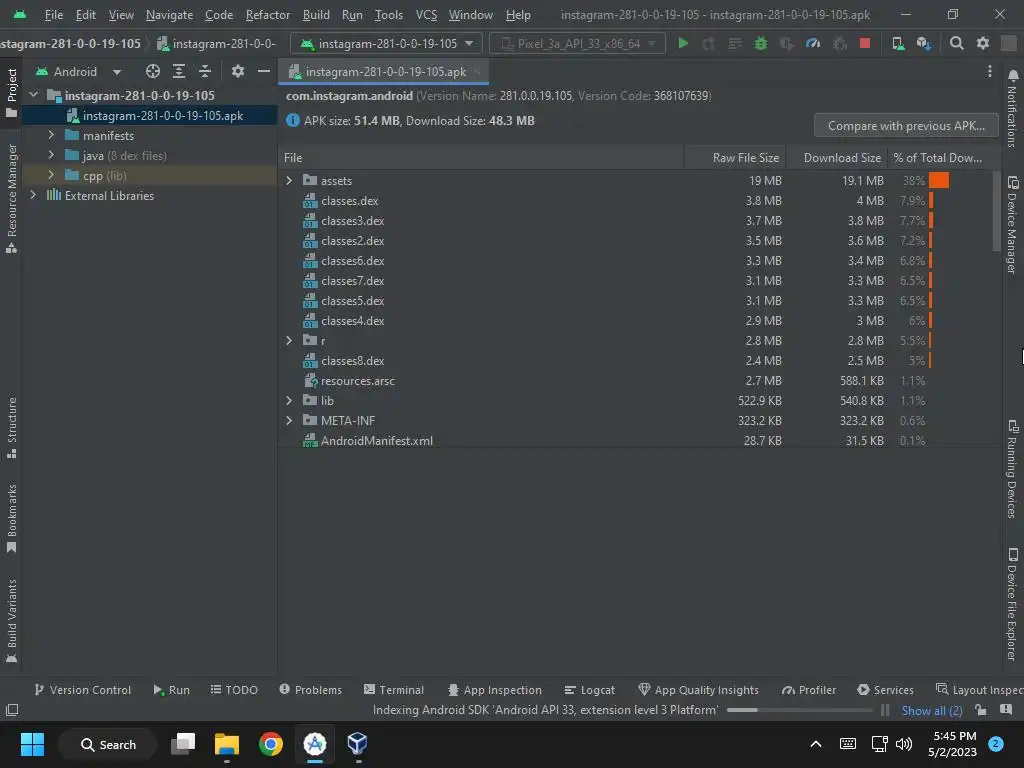Open the App Inspection tool window
This screenshot has width=1024, height=768.
(495, 690)
